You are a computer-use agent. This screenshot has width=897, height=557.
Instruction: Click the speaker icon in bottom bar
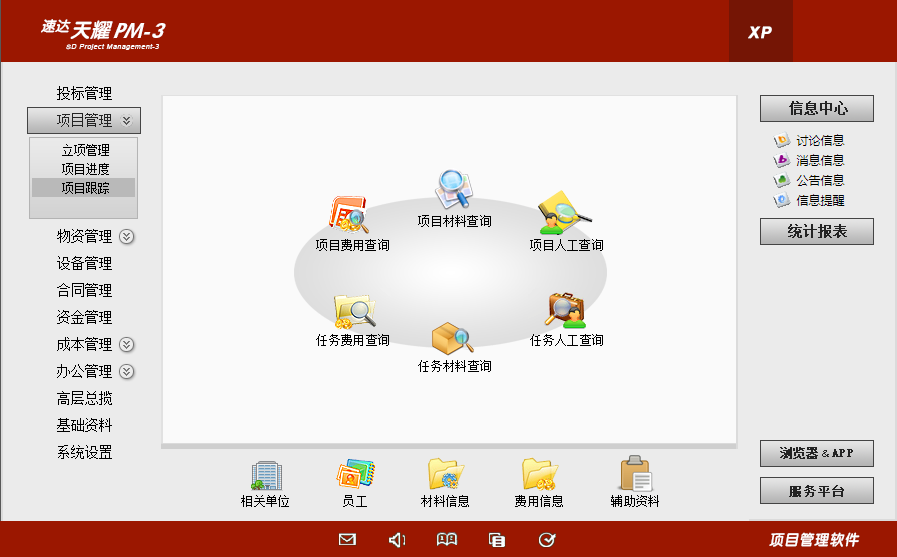coord(397,540)
